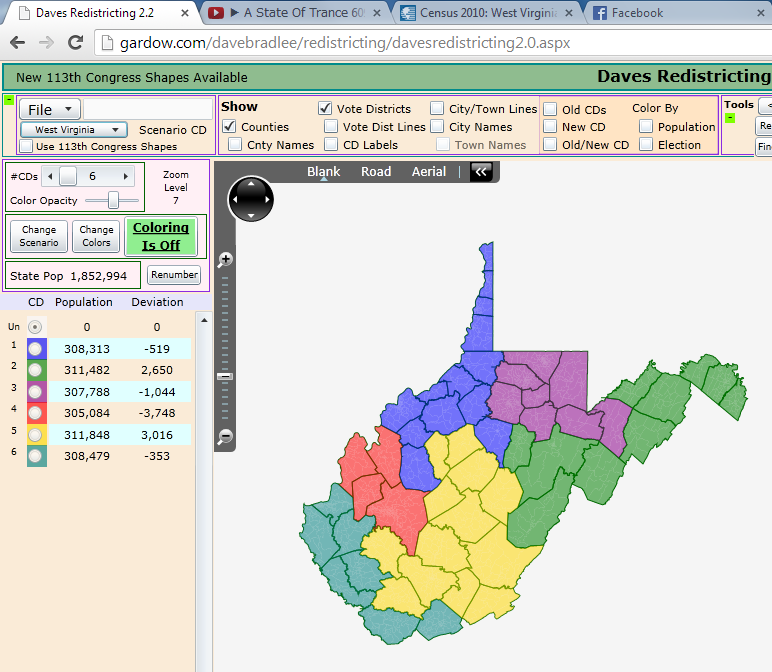The image size is (772, 672).
Task: Click the browser address bar URL
Action: (330, 44)
